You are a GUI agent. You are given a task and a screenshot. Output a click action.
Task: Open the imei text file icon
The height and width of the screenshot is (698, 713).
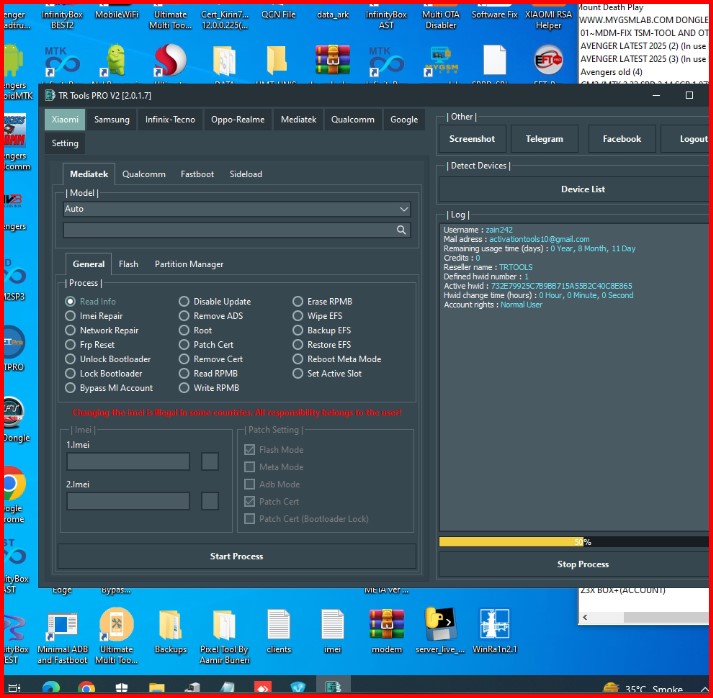pyautogui.click(x=332, y=625)
